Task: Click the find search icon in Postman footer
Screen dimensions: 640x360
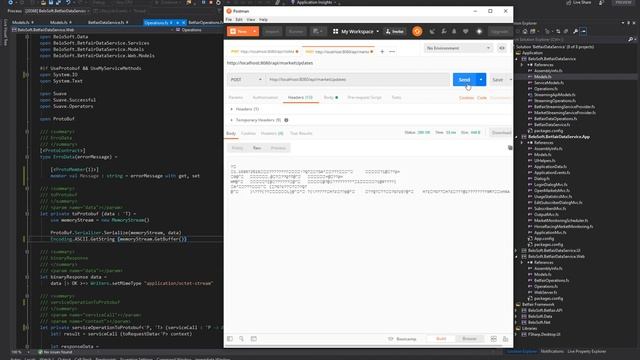Action: point(241,339)
